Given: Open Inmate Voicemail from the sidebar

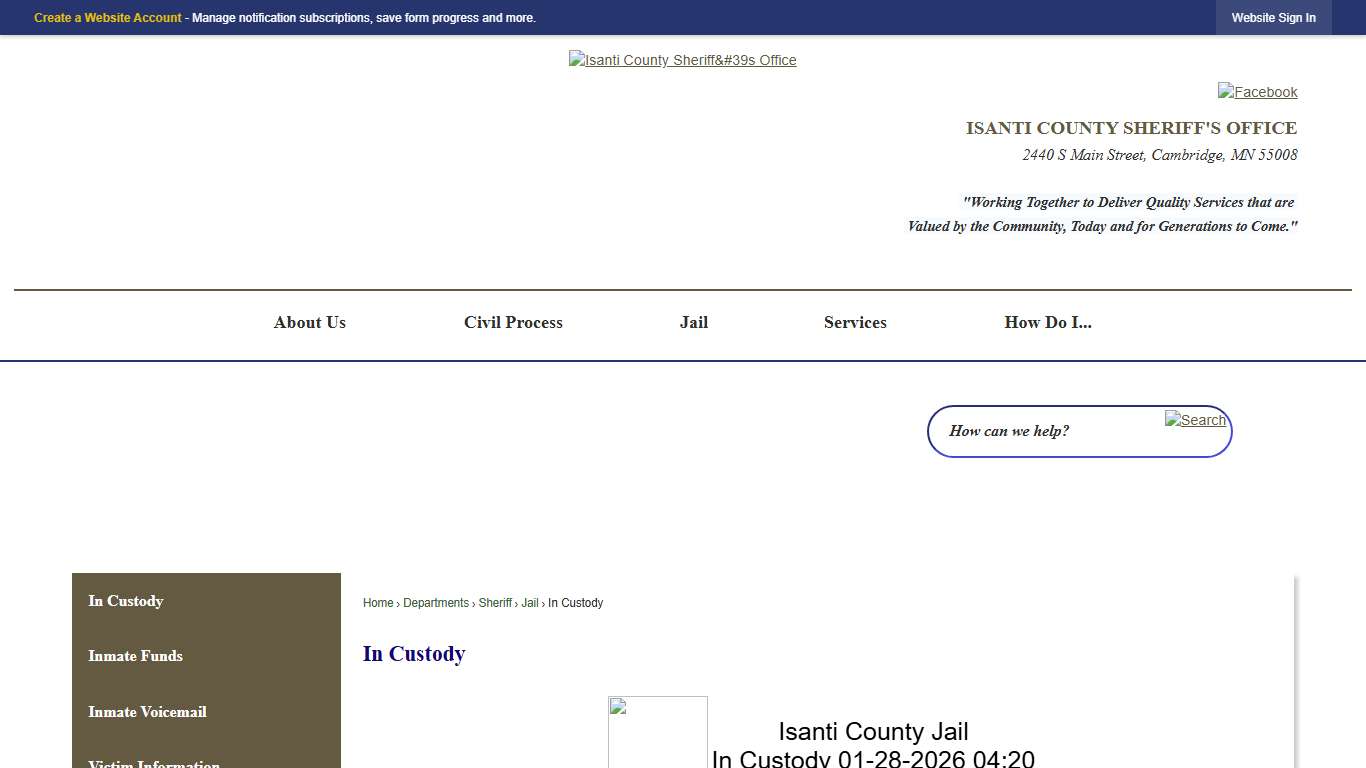Looking at the screenshot, I should (x=147, y=712).
